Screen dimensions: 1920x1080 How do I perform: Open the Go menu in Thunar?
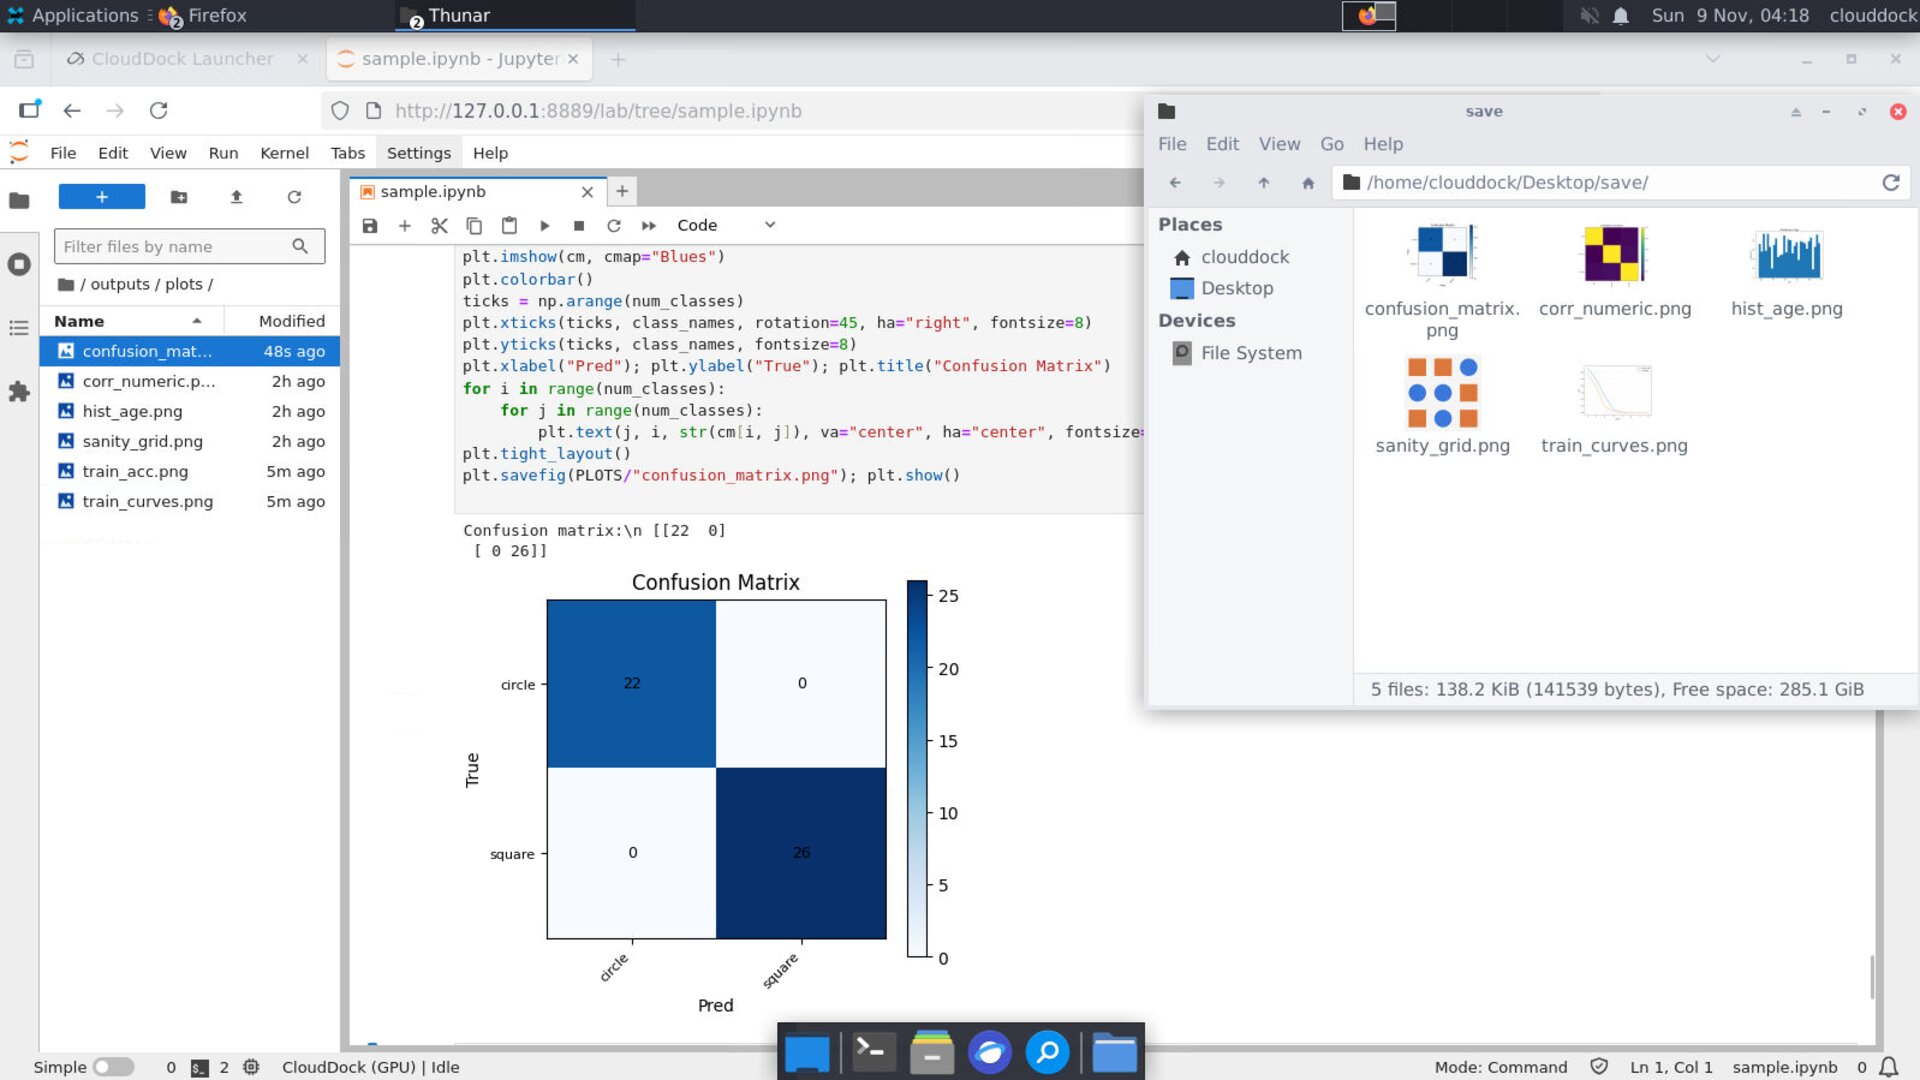pyautogui.click(x=1331, y=144)
